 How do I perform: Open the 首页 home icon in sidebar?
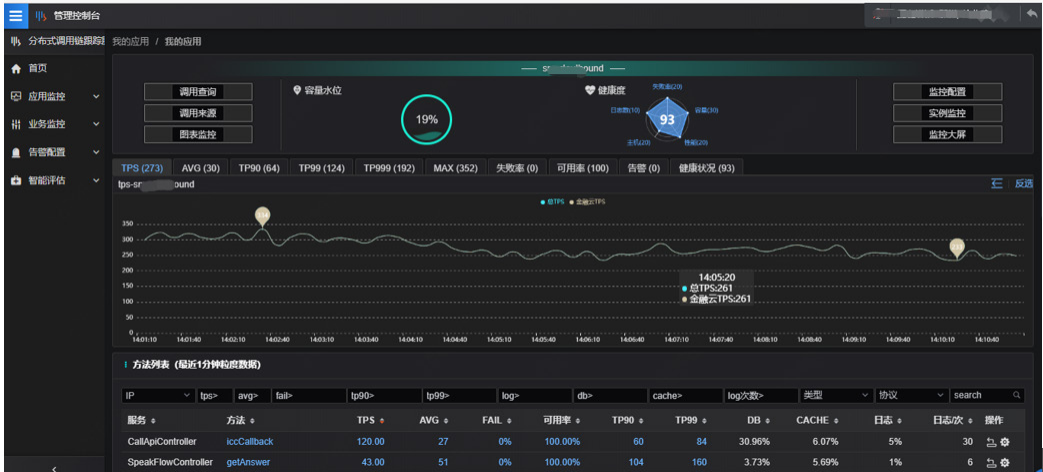click(x=17, y=68)
